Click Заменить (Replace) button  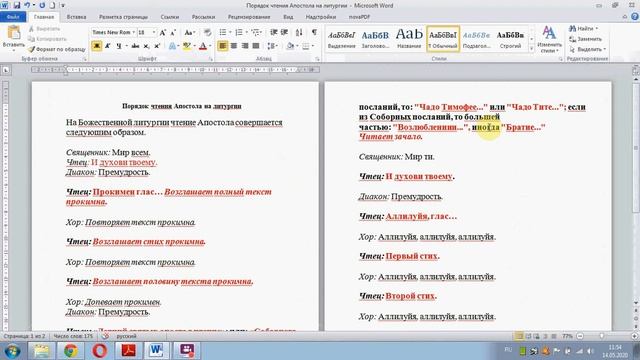(586, 39)
